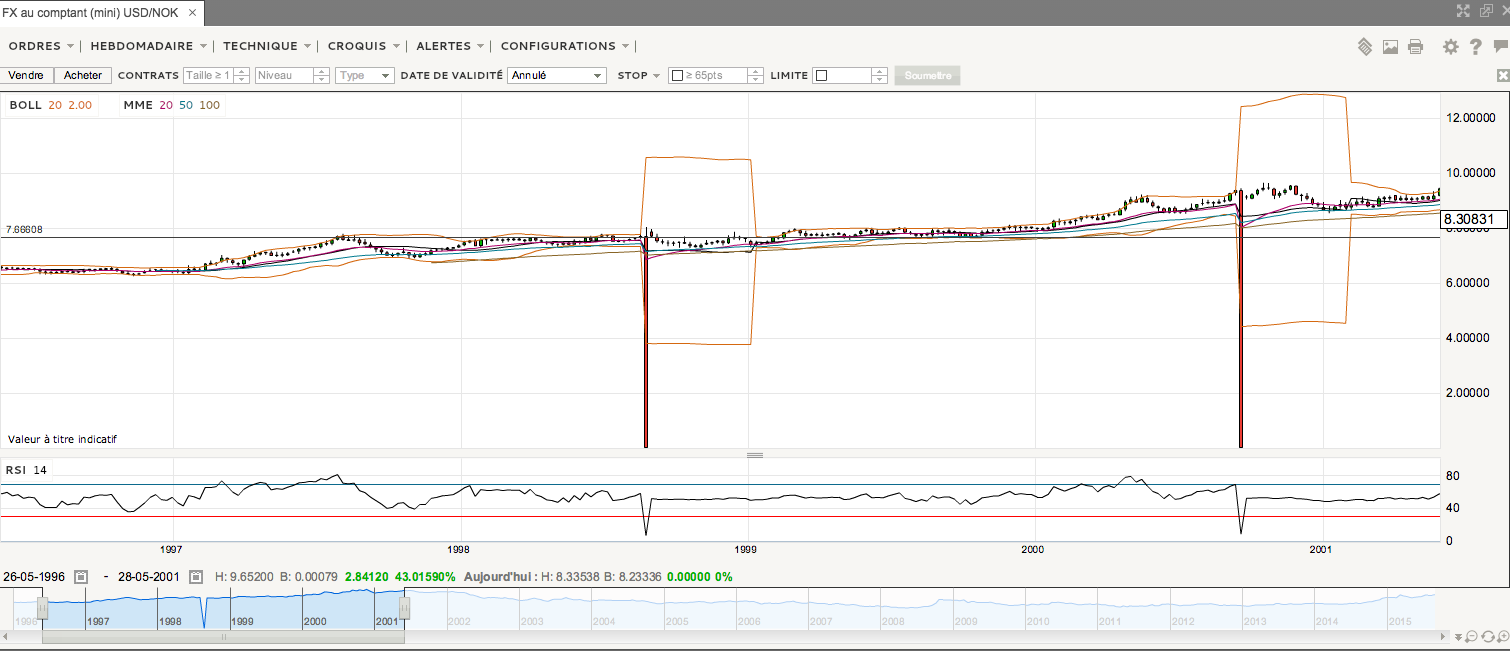Enable the Limite checkbox

coord(821,76)
